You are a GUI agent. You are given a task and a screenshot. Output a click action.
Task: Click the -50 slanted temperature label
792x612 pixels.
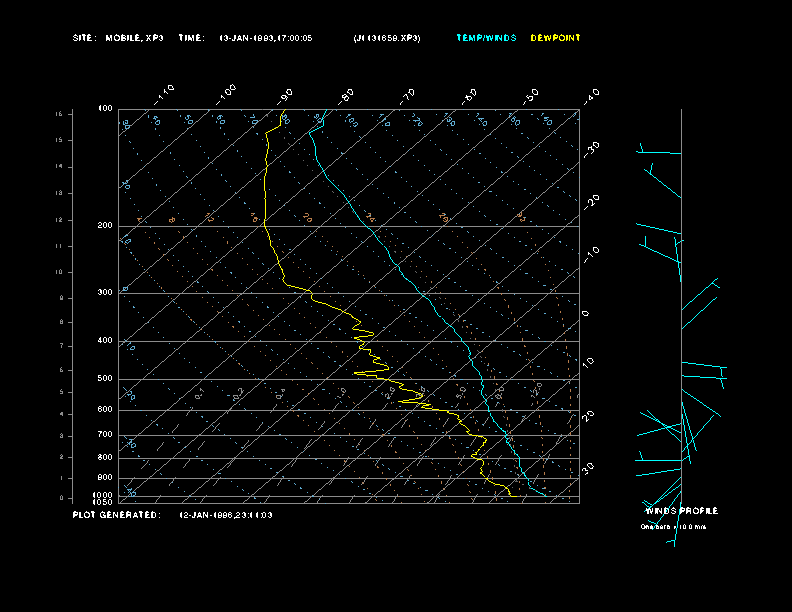[x=531, y=96]
